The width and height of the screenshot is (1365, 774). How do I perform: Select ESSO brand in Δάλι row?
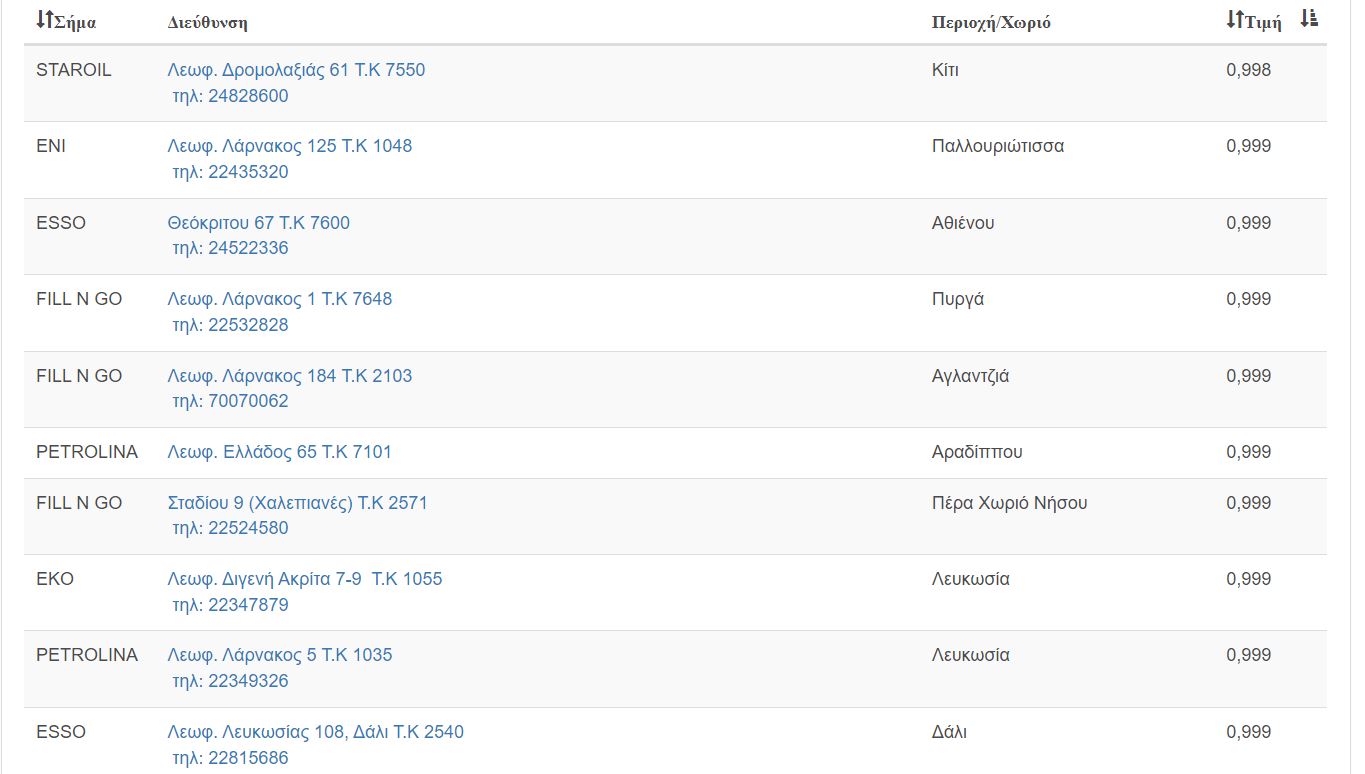click(x=61, y=732)
